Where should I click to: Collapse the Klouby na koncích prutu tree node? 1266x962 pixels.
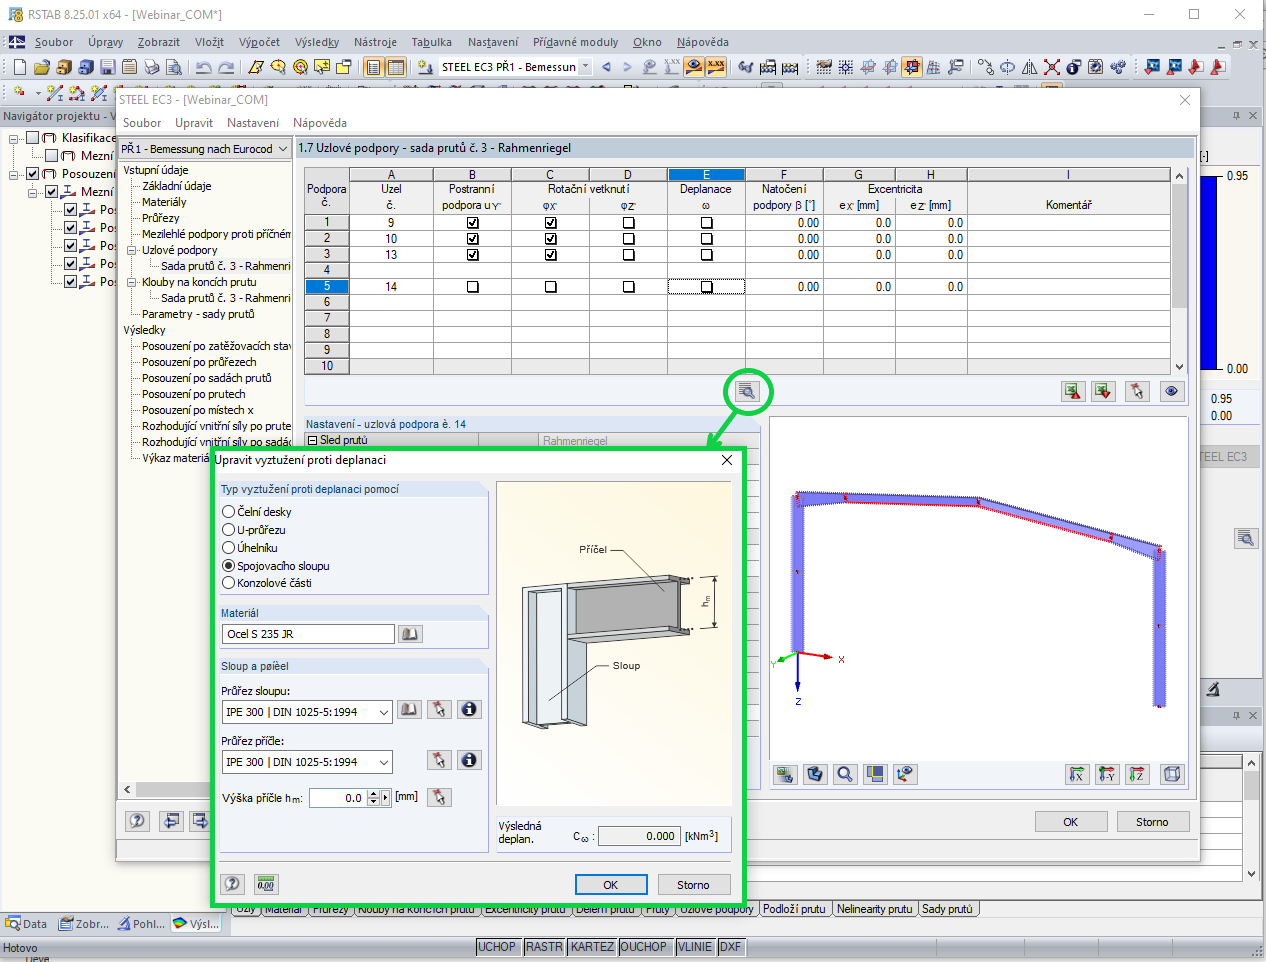(x=132, y=282)
